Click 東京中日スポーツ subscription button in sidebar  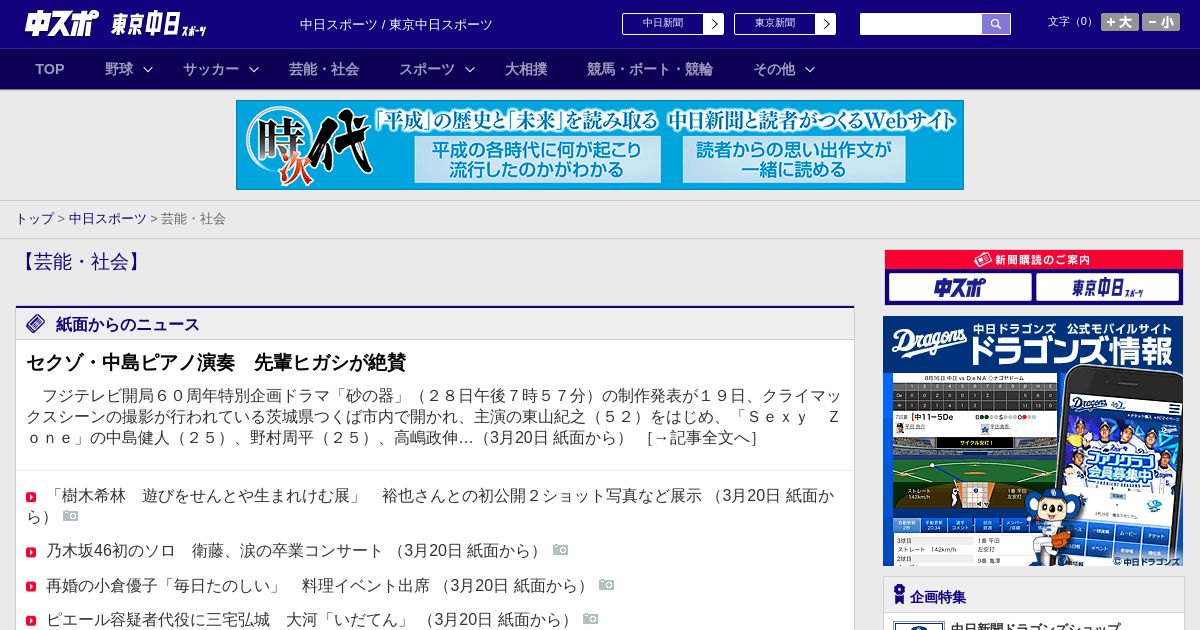point(1108,288)
